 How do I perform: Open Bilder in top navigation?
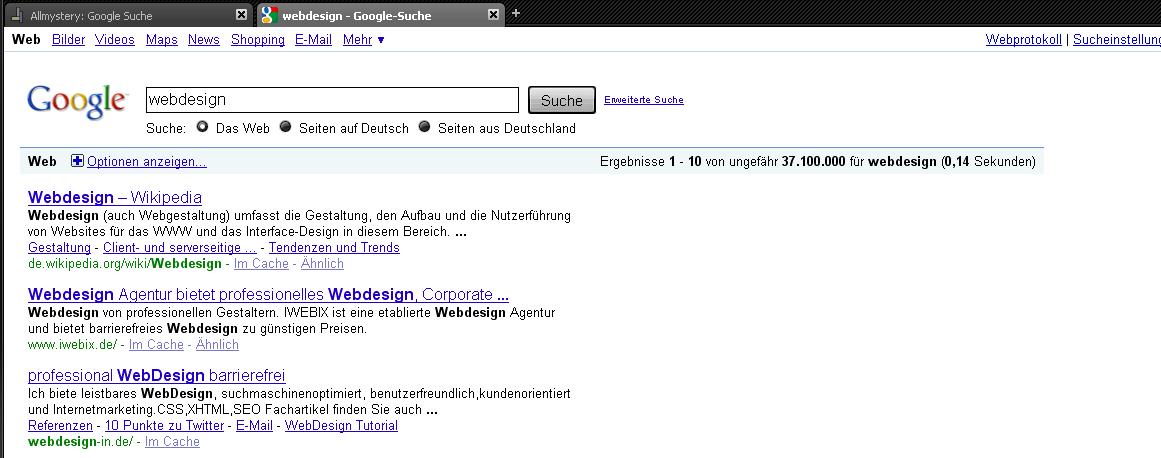[68, 40]
